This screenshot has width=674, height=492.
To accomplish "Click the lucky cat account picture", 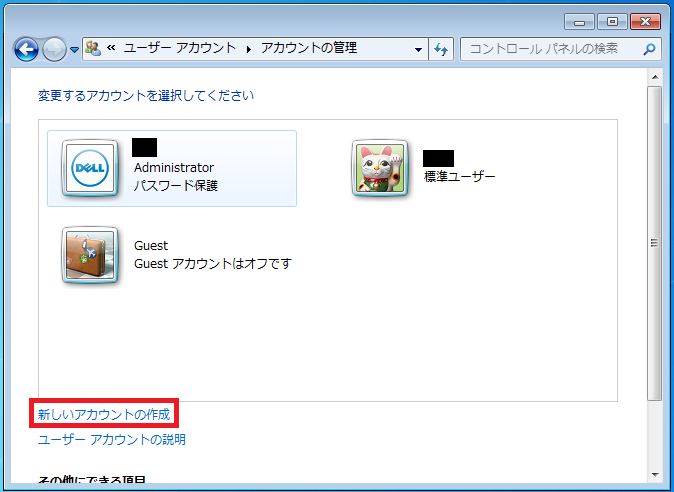I will point(380,168).
